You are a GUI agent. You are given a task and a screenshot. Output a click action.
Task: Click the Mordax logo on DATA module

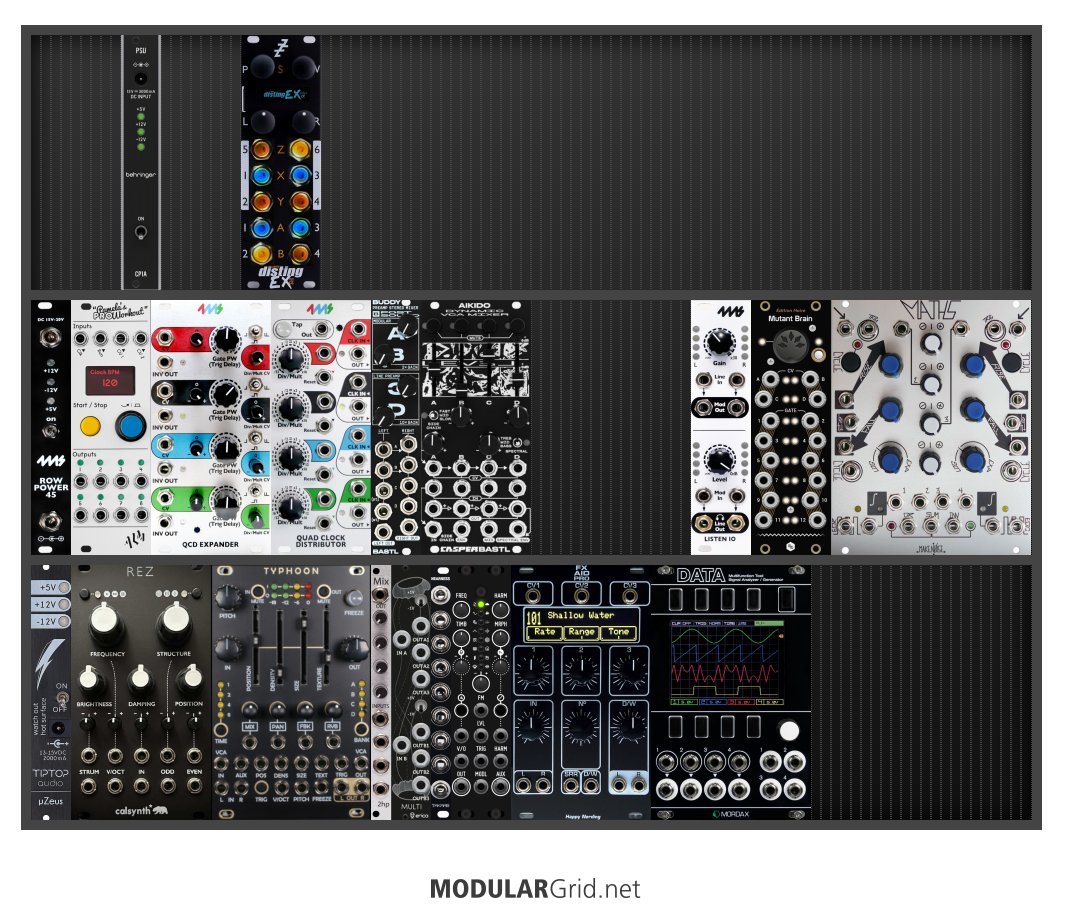(x=731, y=814)
